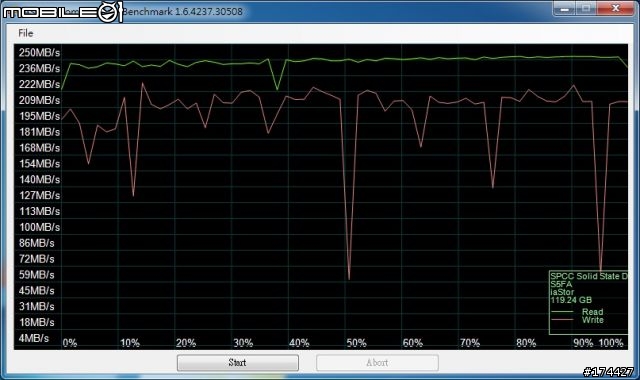The height and width of the screenshot is (380, 640).
Task: Click the 60% x-axis label
Action: click(413, 343)
